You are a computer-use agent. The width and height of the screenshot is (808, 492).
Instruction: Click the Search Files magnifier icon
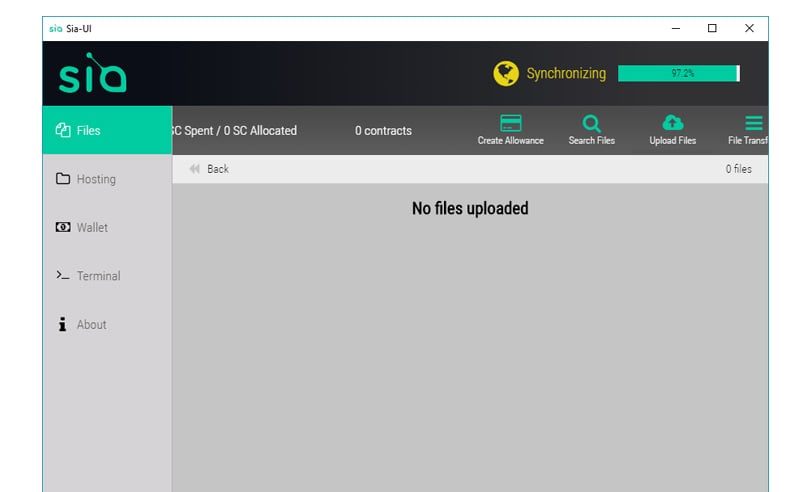(591, 124)
